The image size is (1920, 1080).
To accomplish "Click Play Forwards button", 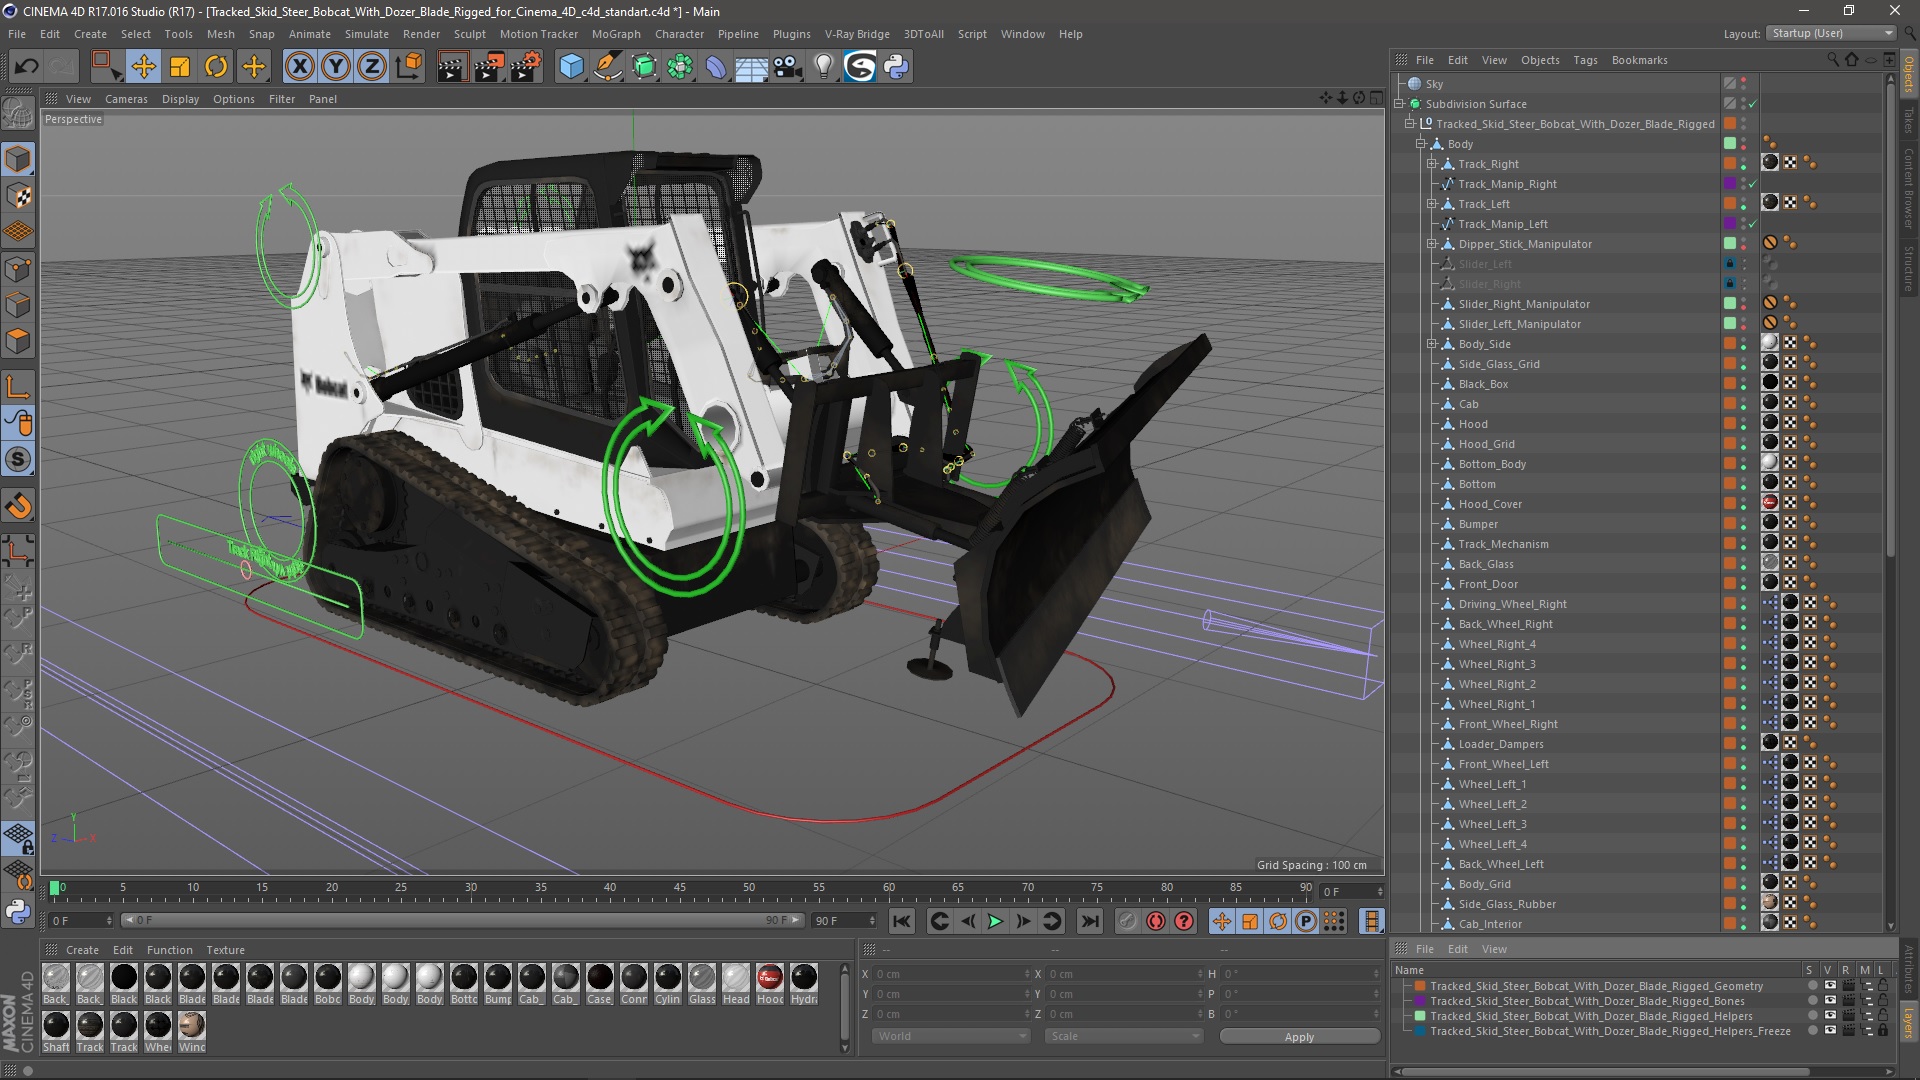I will tap(995, 921).
